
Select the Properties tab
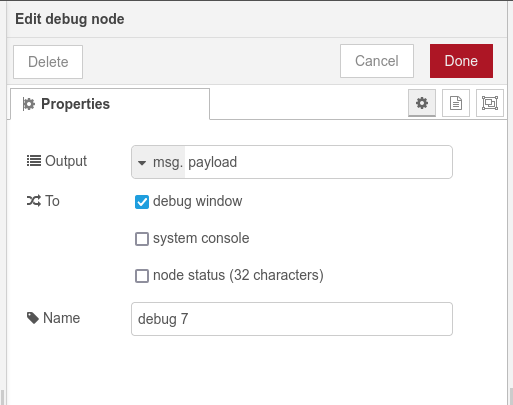coord(110,104)
